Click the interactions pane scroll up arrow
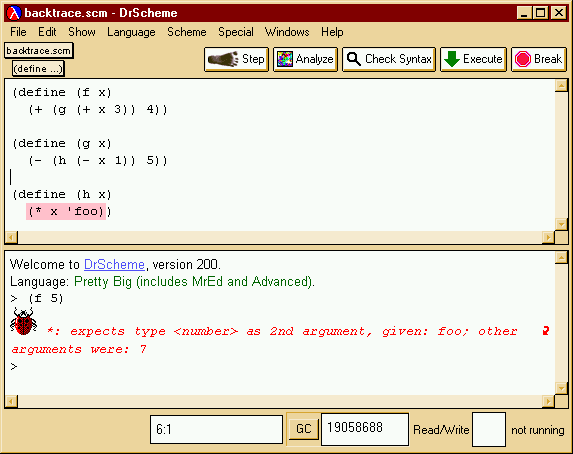This screenshot has width=573, height=454. tap(561, 257)
